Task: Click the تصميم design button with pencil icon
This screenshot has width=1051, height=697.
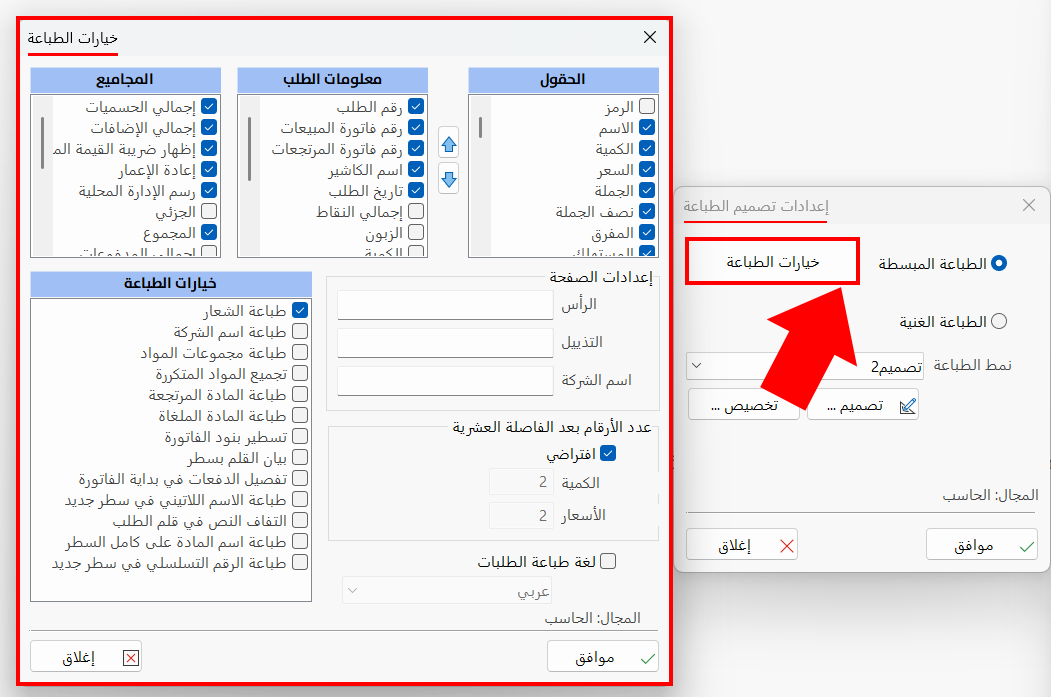Action: (862, 405)
